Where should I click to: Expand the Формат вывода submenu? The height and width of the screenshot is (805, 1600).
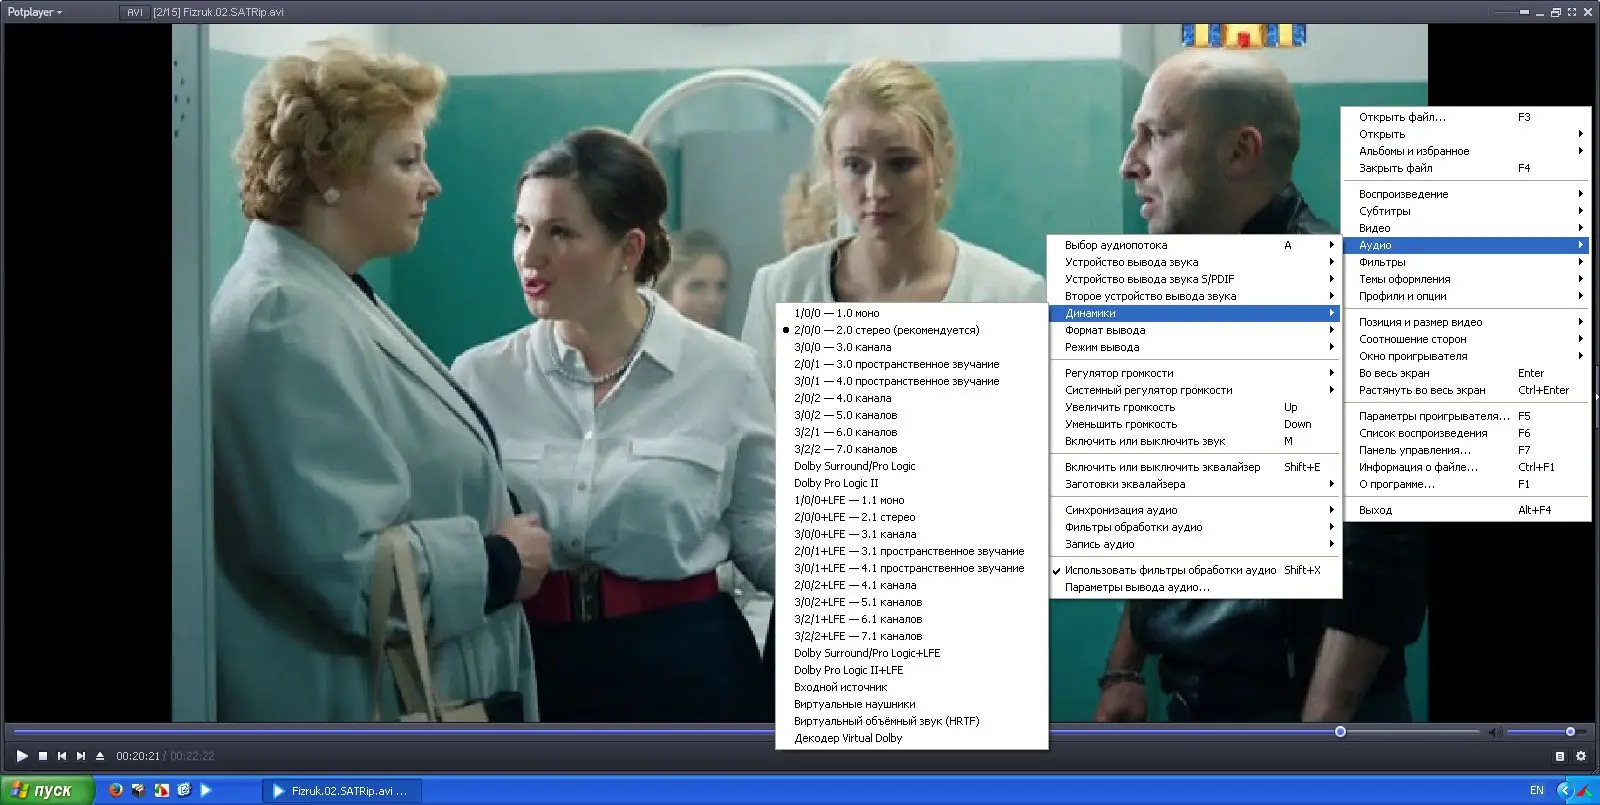point(1194,330)
